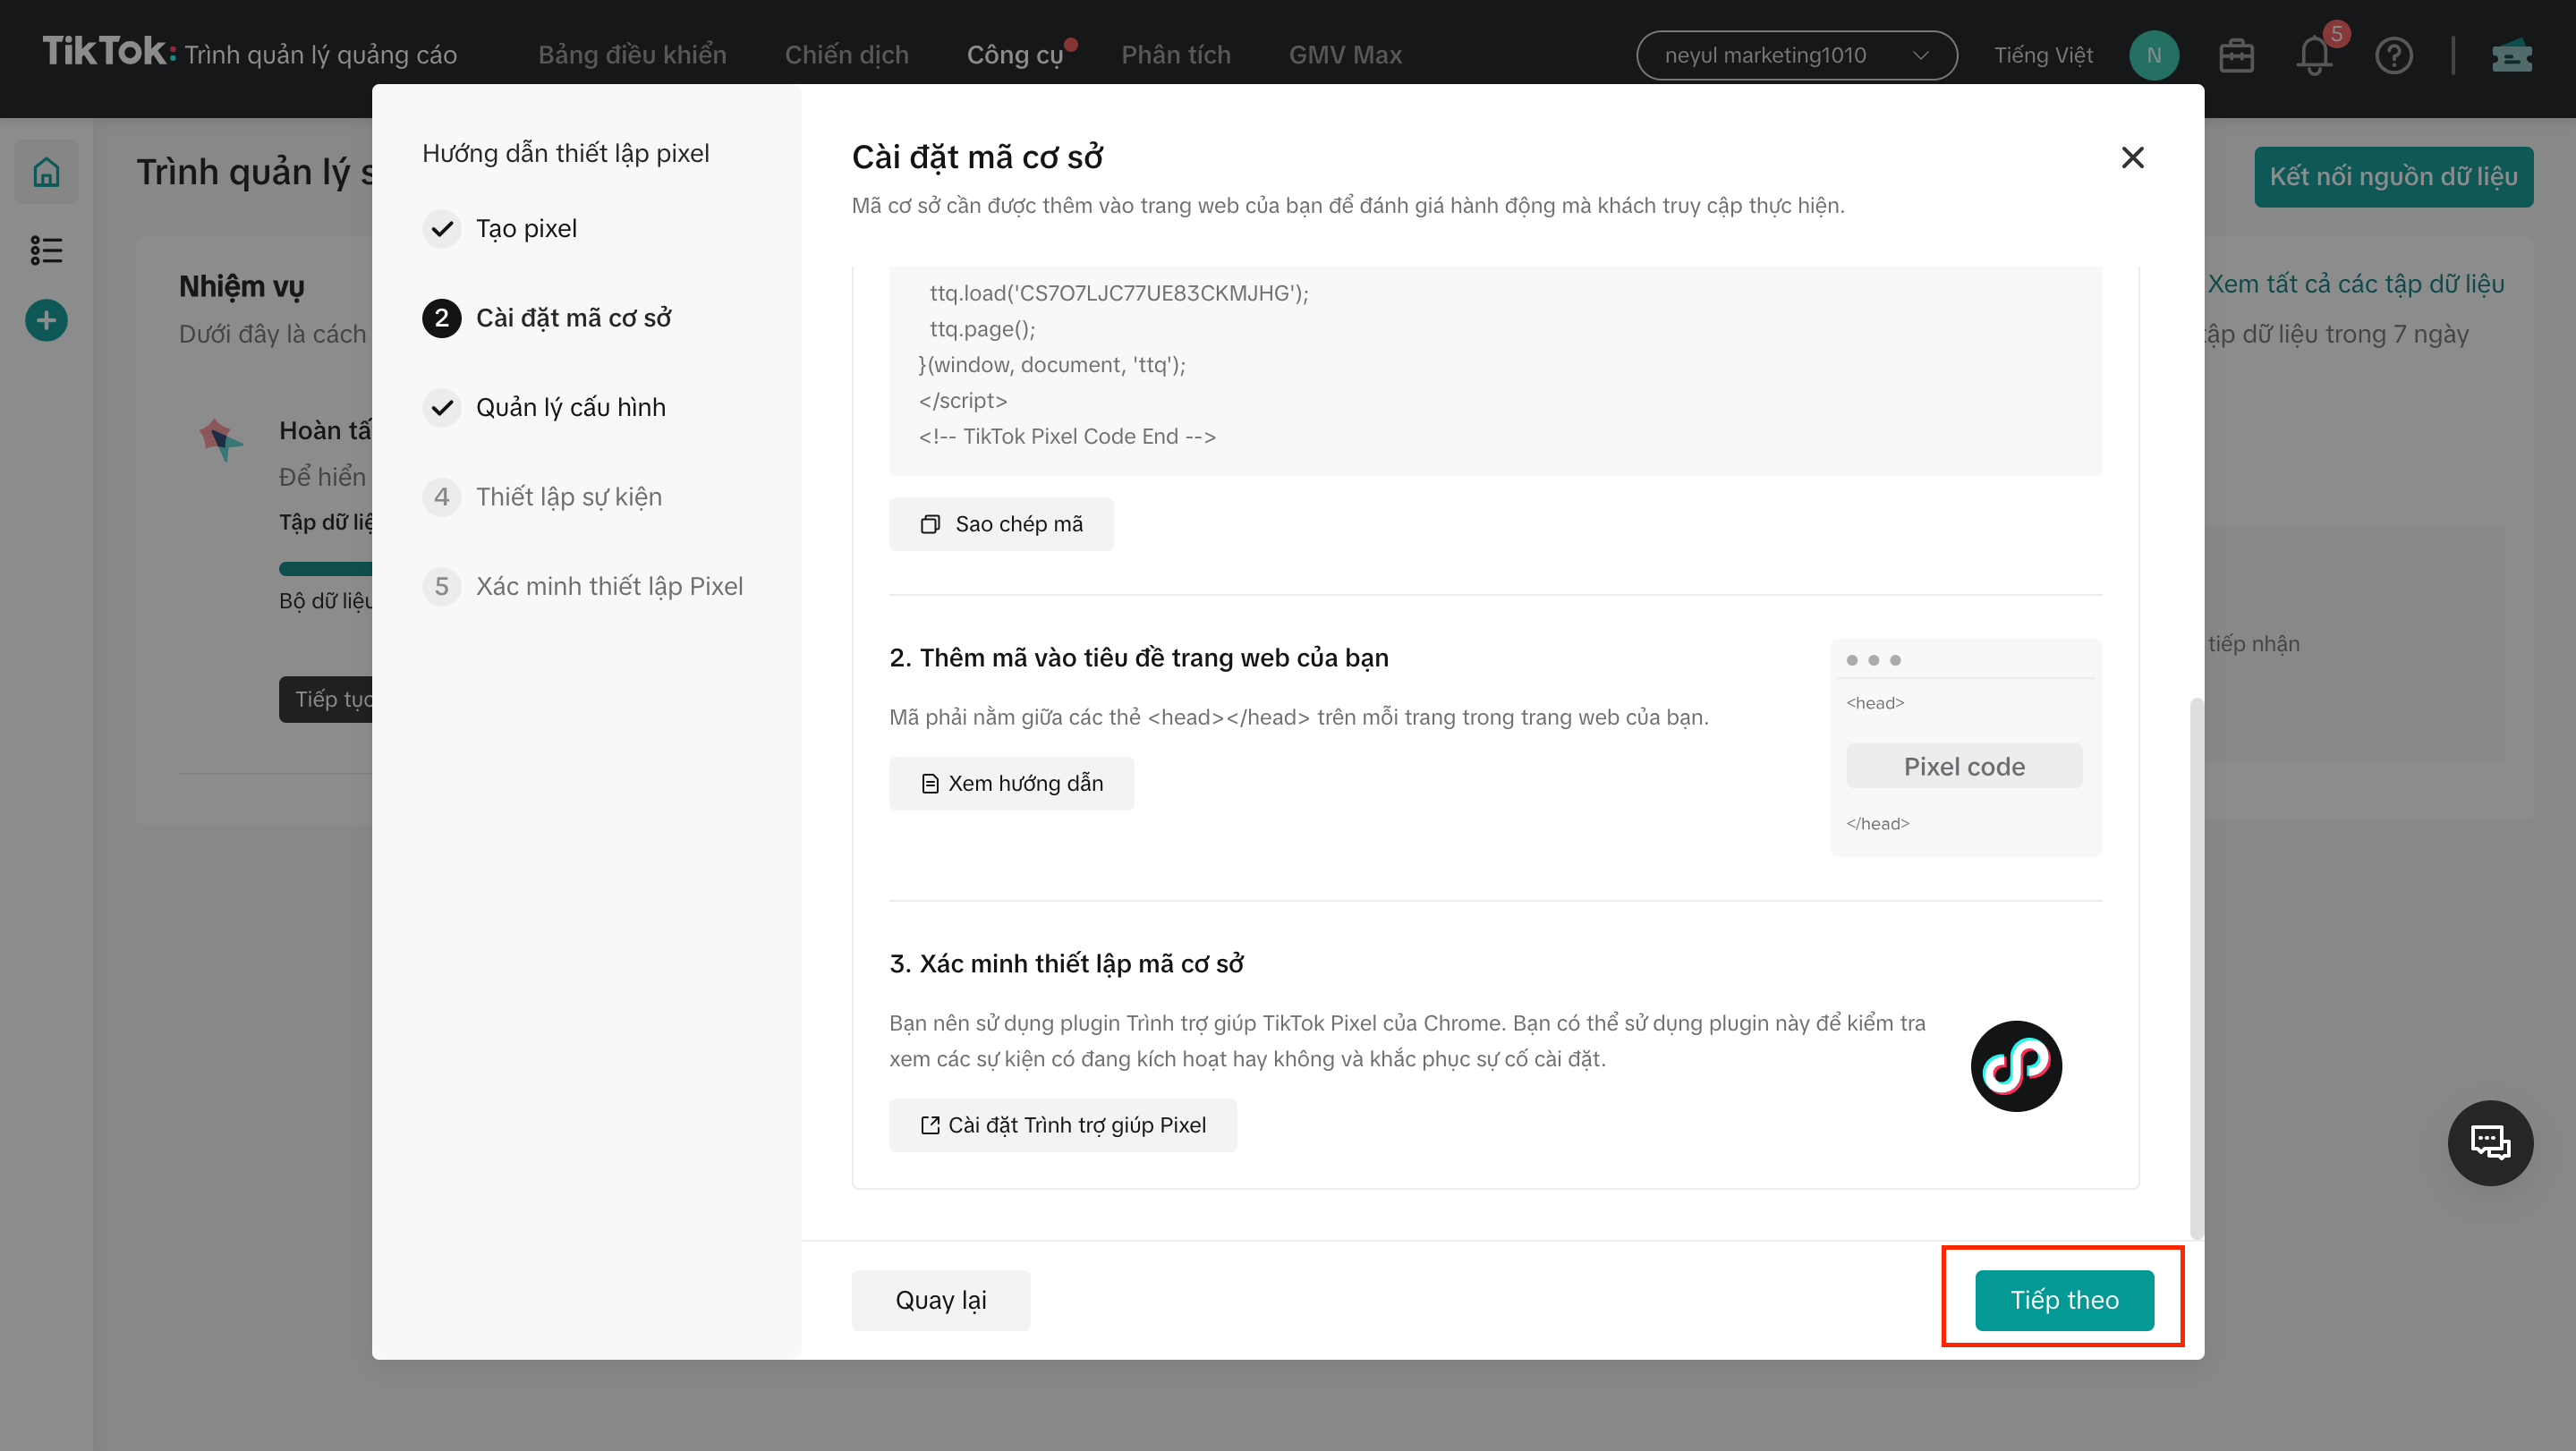Open the Phân tích menu
The image size is (2576, 1451).
point(1176,55)
